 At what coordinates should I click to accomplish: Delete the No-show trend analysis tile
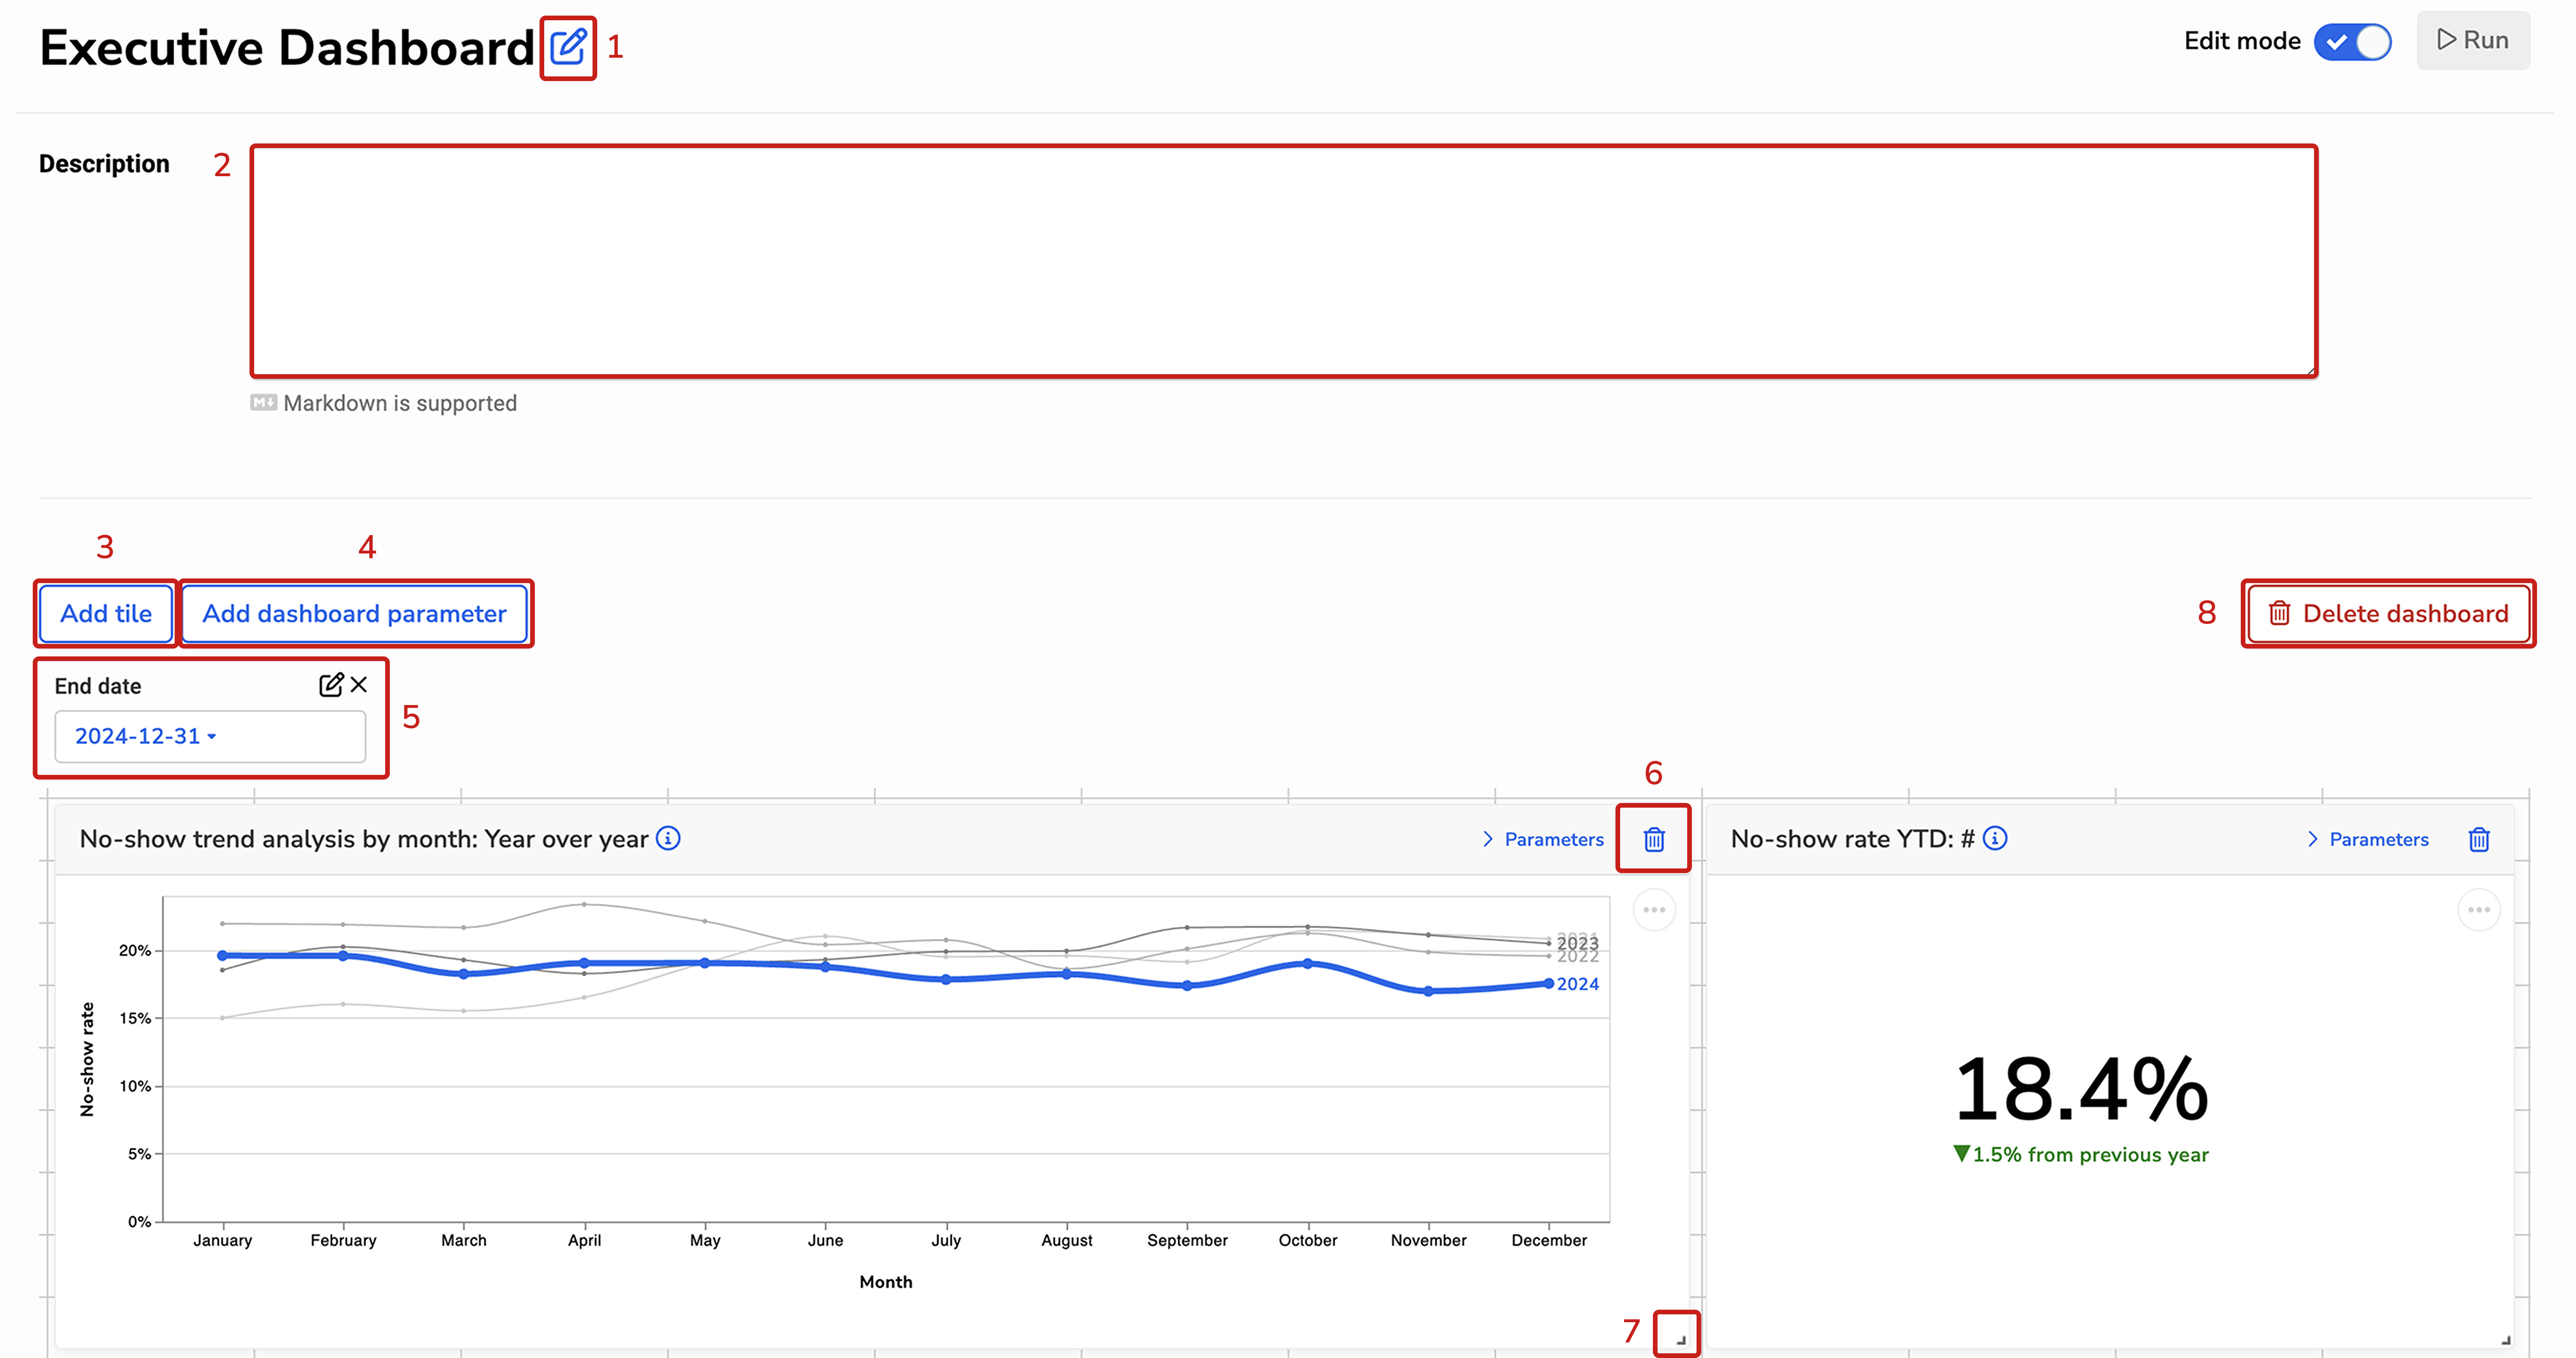(x=1654, y=839)
